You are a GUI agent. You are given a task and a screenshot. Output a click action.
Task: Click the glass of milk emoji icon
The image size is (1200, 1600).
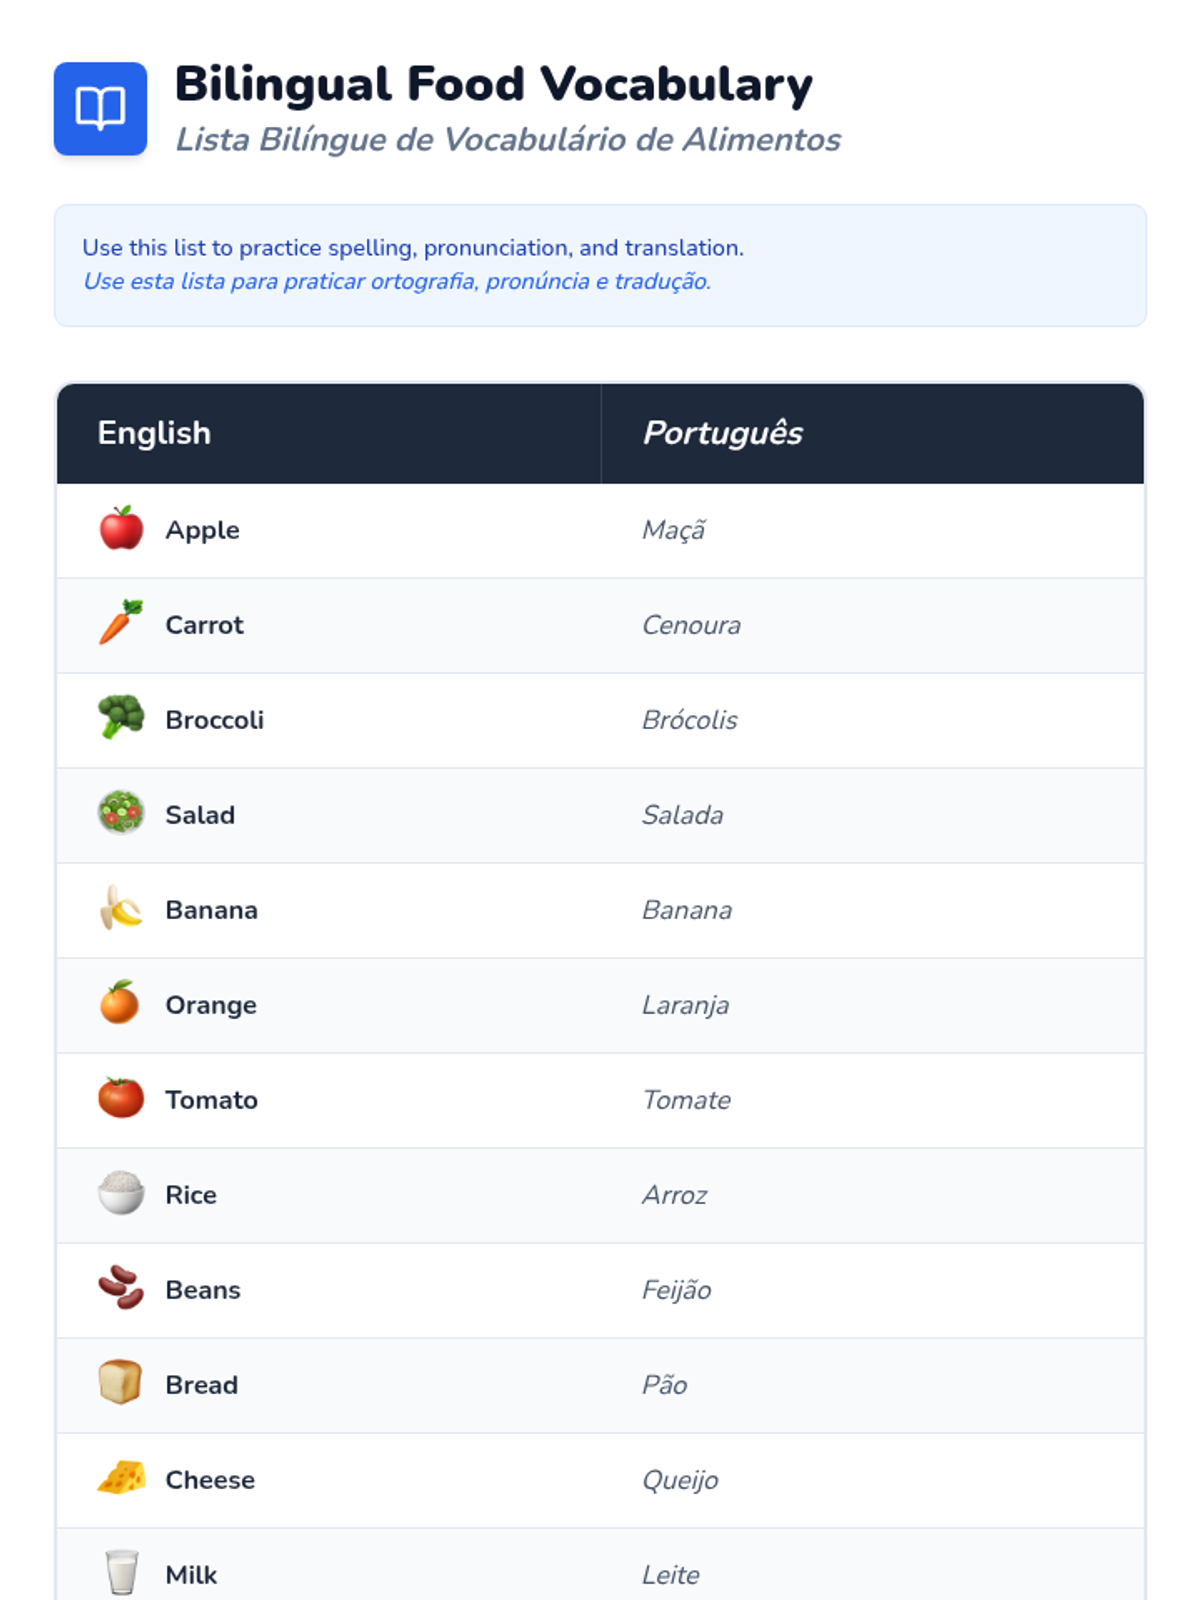pyautogui.click(x=121, y=1572)
